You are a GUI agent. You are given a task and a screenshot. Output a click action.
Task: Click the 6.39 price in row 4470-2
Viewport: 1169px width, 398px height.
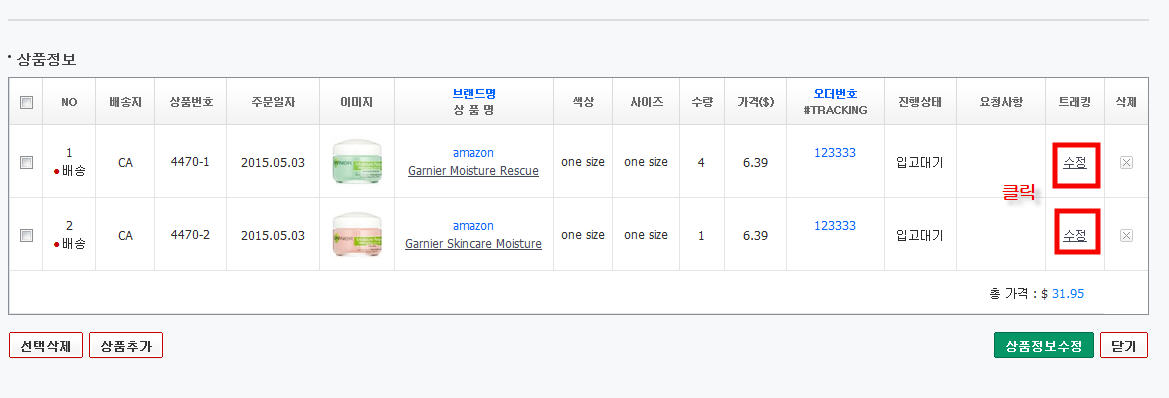(x=755, y=236)
